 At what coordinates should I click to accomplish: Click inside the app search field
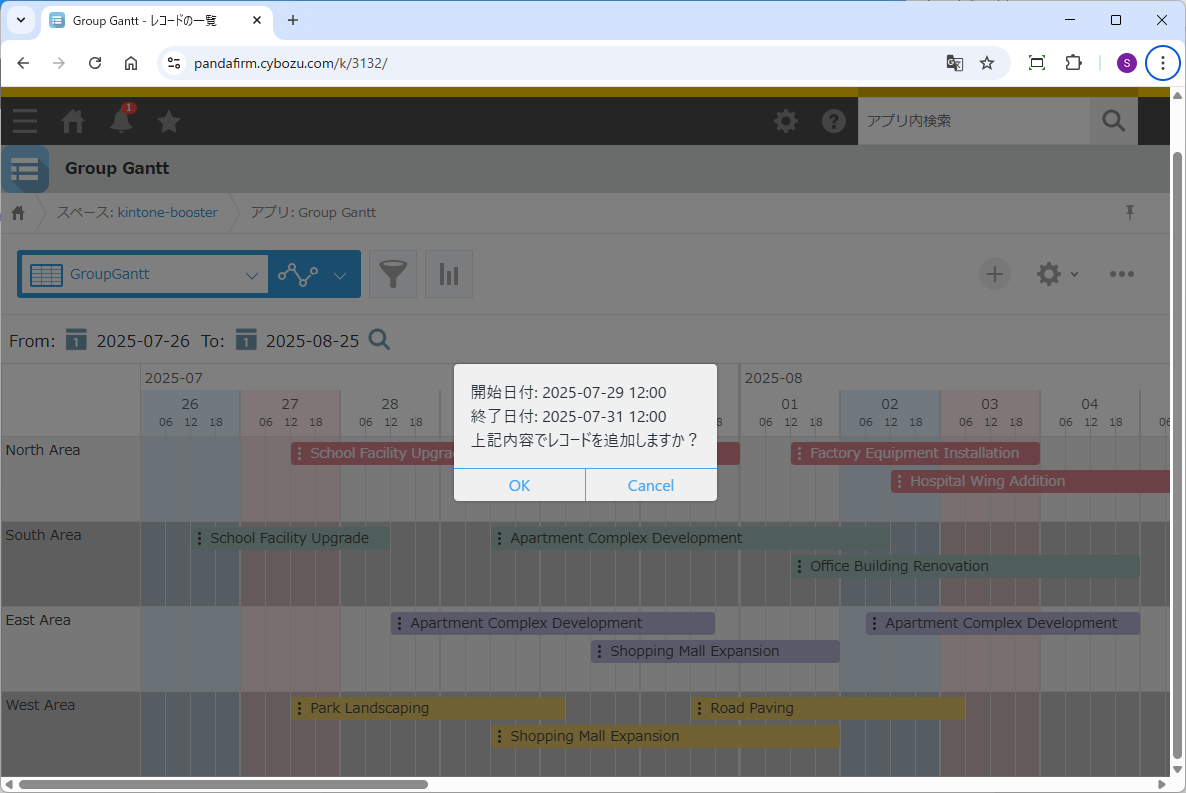tap(973, 121)
